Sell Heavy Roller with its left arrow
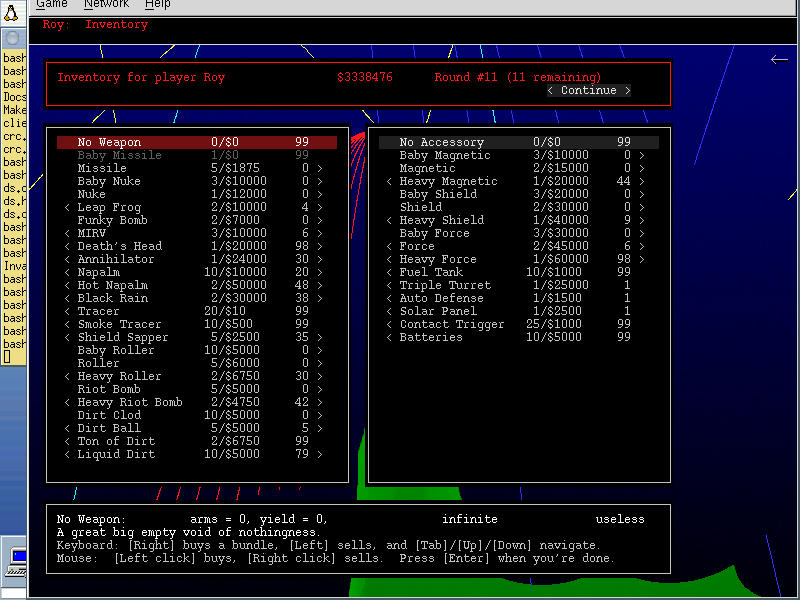 67,377
